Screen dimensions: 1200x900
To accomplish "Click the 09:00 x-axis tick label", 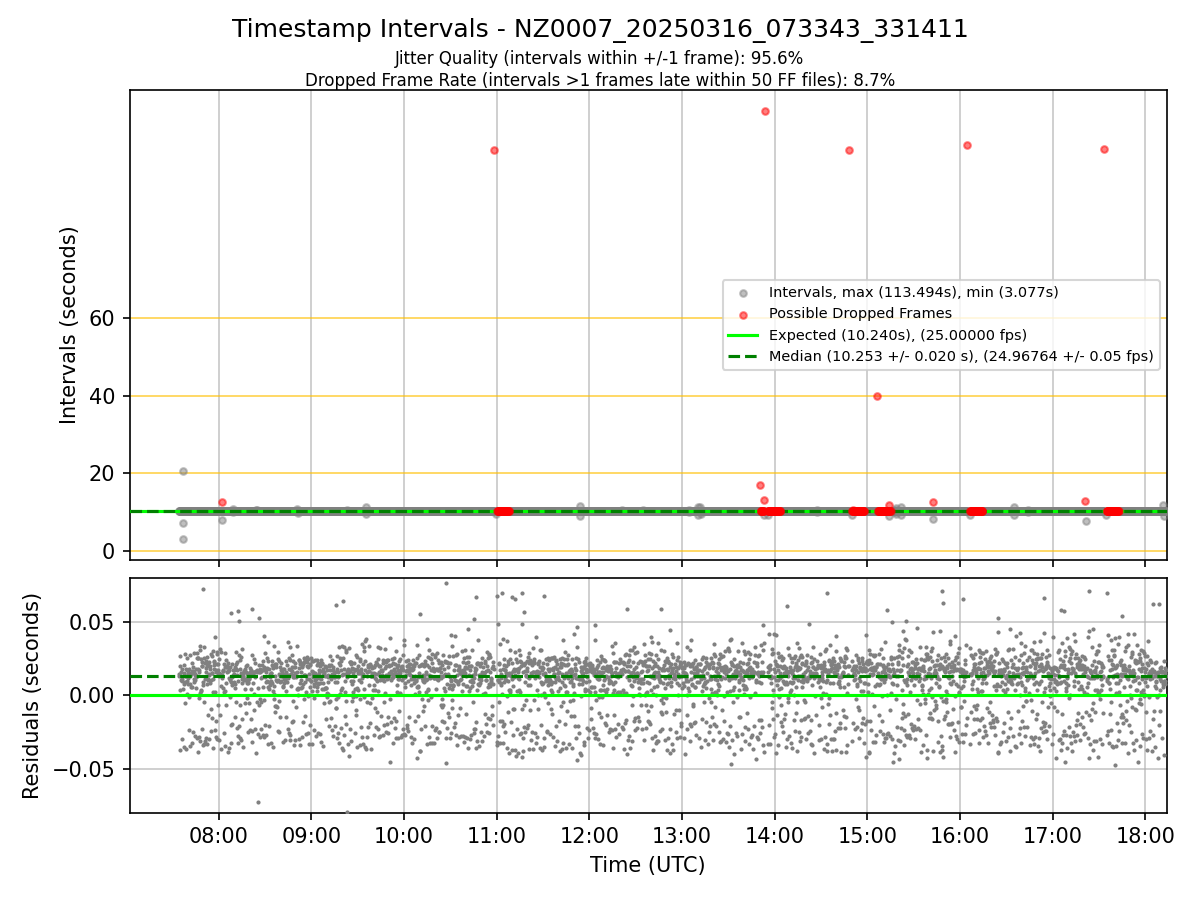I will tap(311, 836).
